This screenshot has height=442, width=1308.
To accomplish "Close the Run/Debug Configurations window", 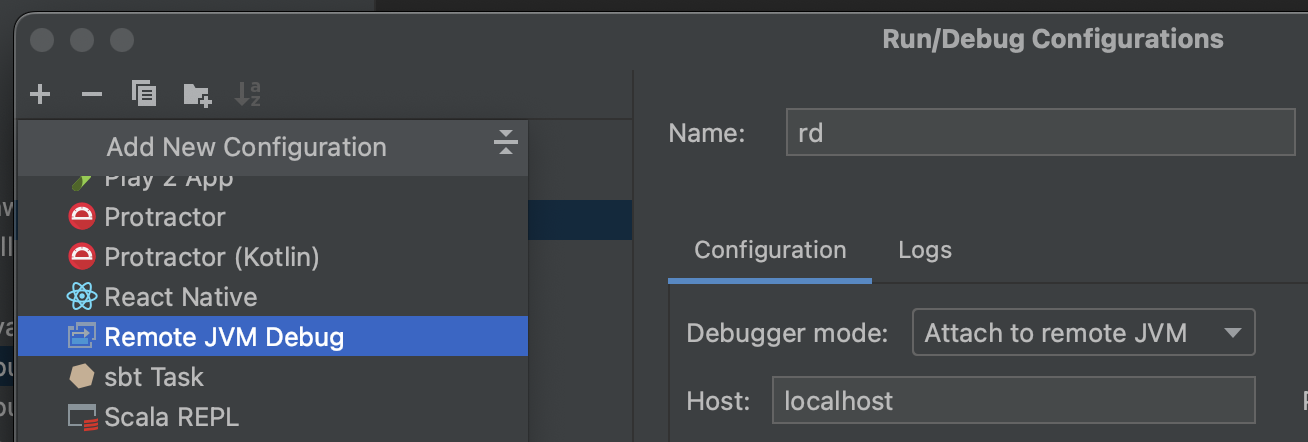I will [42, 41].
